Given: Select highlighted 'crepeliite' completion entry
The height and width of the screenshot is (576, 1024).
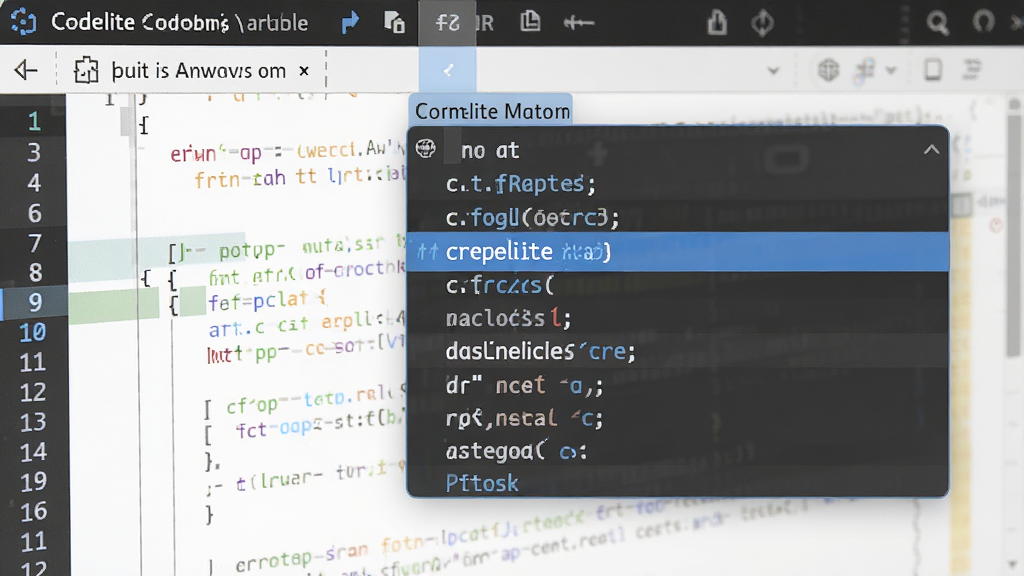Looking at the screenshot, I should (677, 251).
